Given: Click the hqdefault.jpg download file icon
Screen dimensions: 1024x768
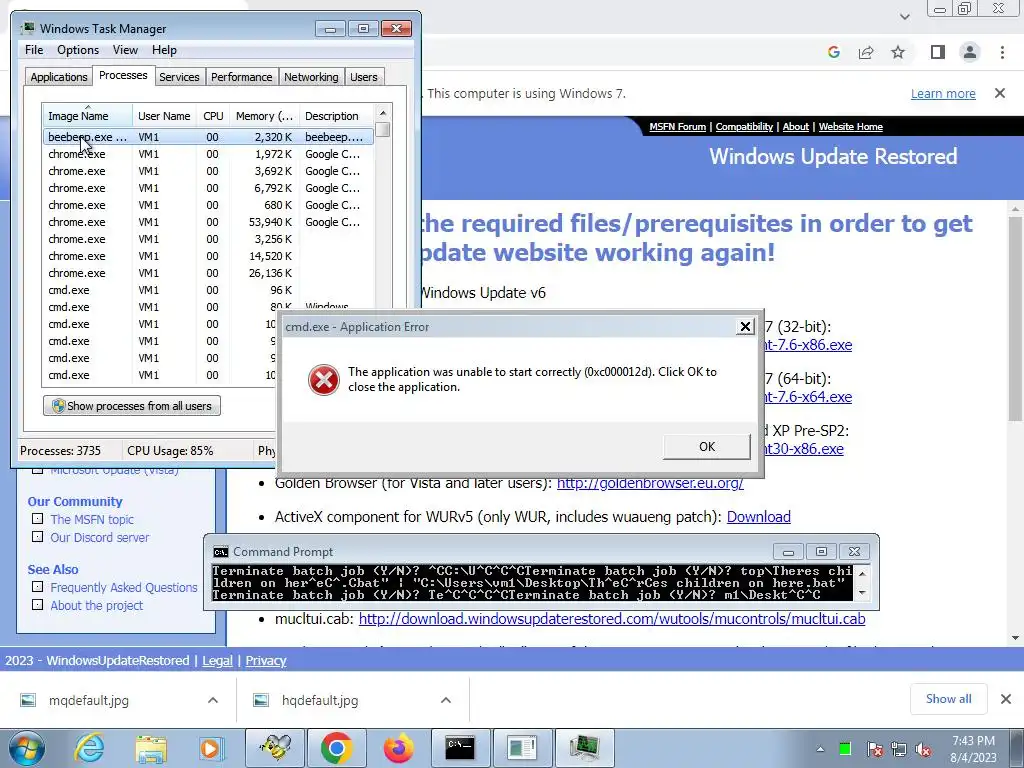Looking at the screenshot, I should tap(261, 700).
